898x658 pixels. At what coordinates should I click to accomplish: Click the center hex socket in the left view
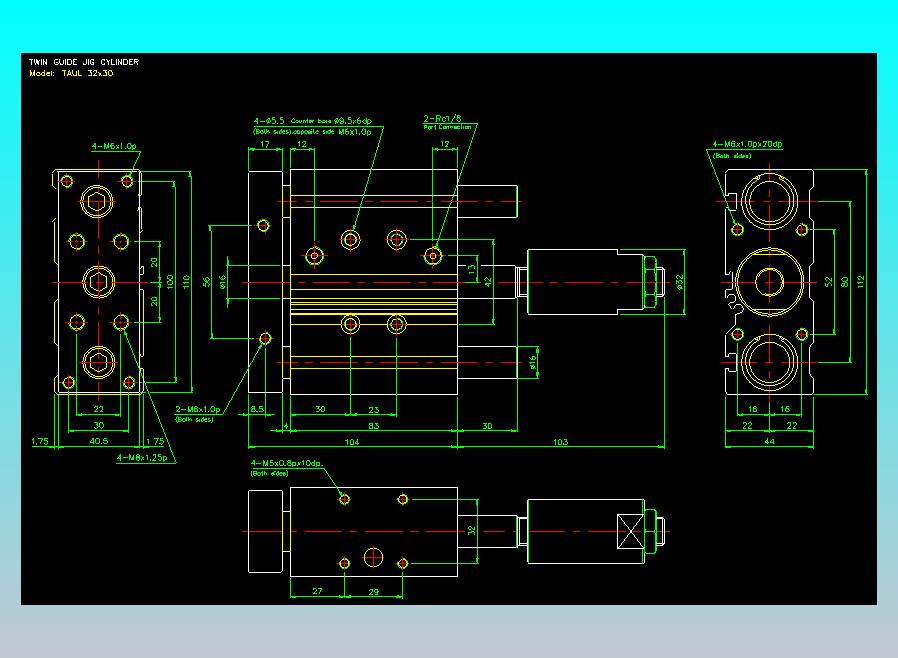(99, 282)
